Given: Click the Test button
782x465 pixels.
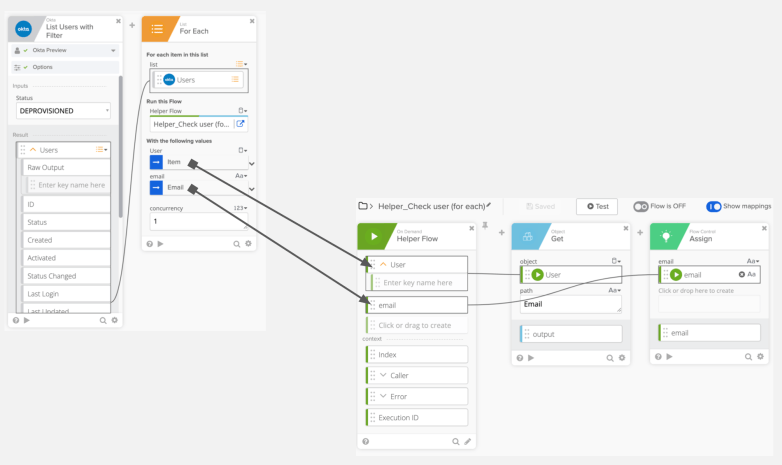Looking at the screenshot, I should [596, 206].
